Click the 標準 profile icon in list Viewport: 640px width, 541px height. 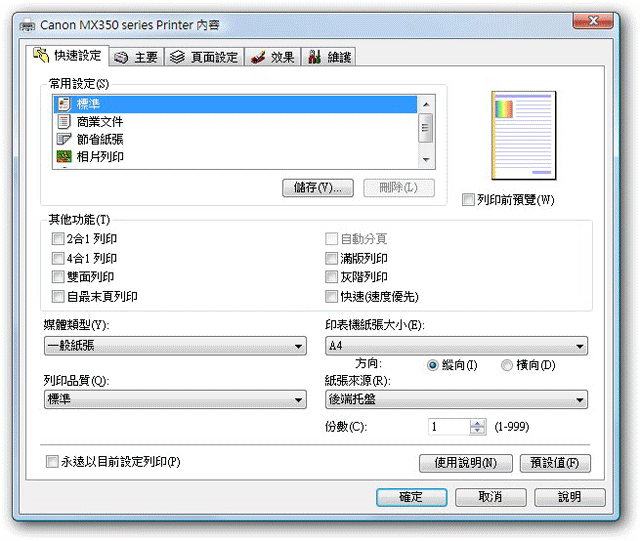tap(64, 104)
